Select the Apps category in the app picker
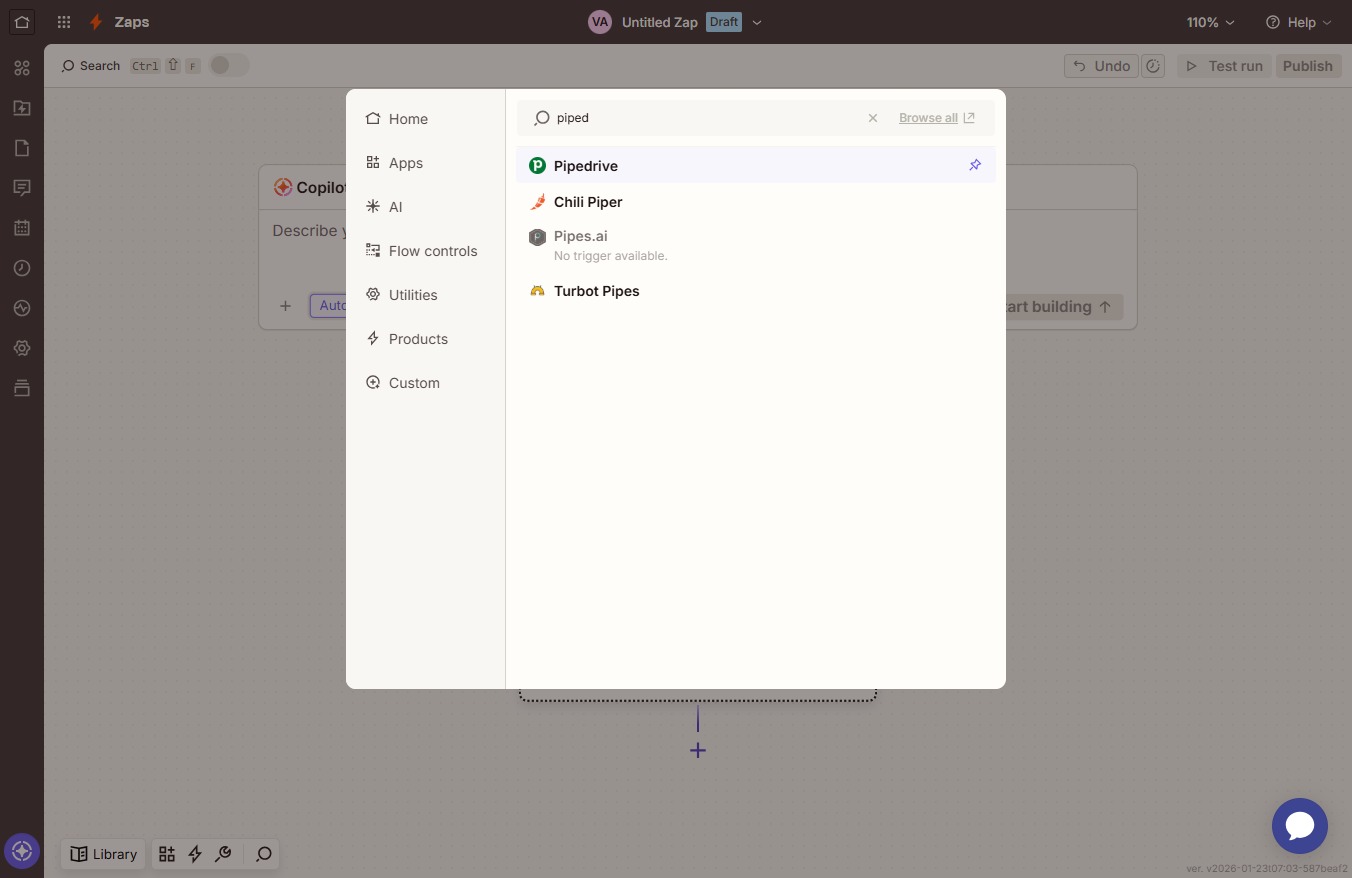The image size is (1352, 878). pos(426,163)
